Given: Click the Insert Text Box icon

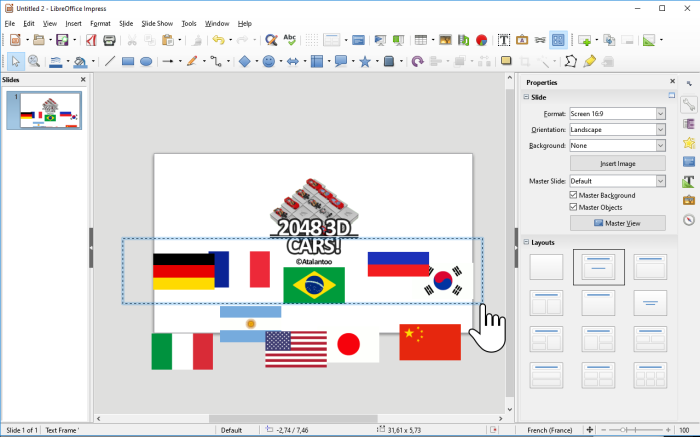Looking at the screenshot, I should (504, 40).
